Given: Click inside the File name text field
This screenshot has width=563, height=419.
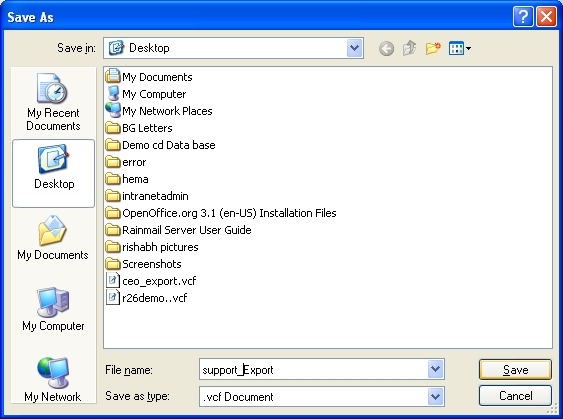Looking at the screenshot, I should point(313,369).
